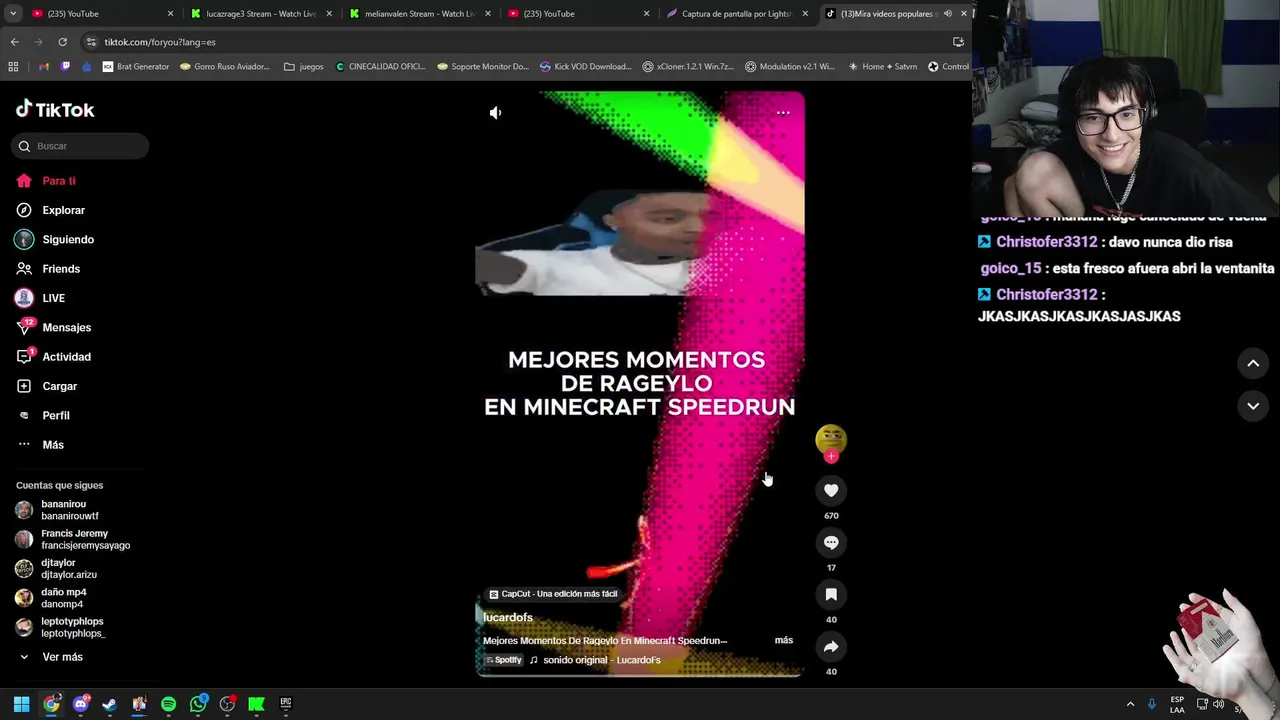Open the juegos bookmarks folder
Image resolution: width=1280 pixels, height=720 pixels.
(x=304, y=67)
